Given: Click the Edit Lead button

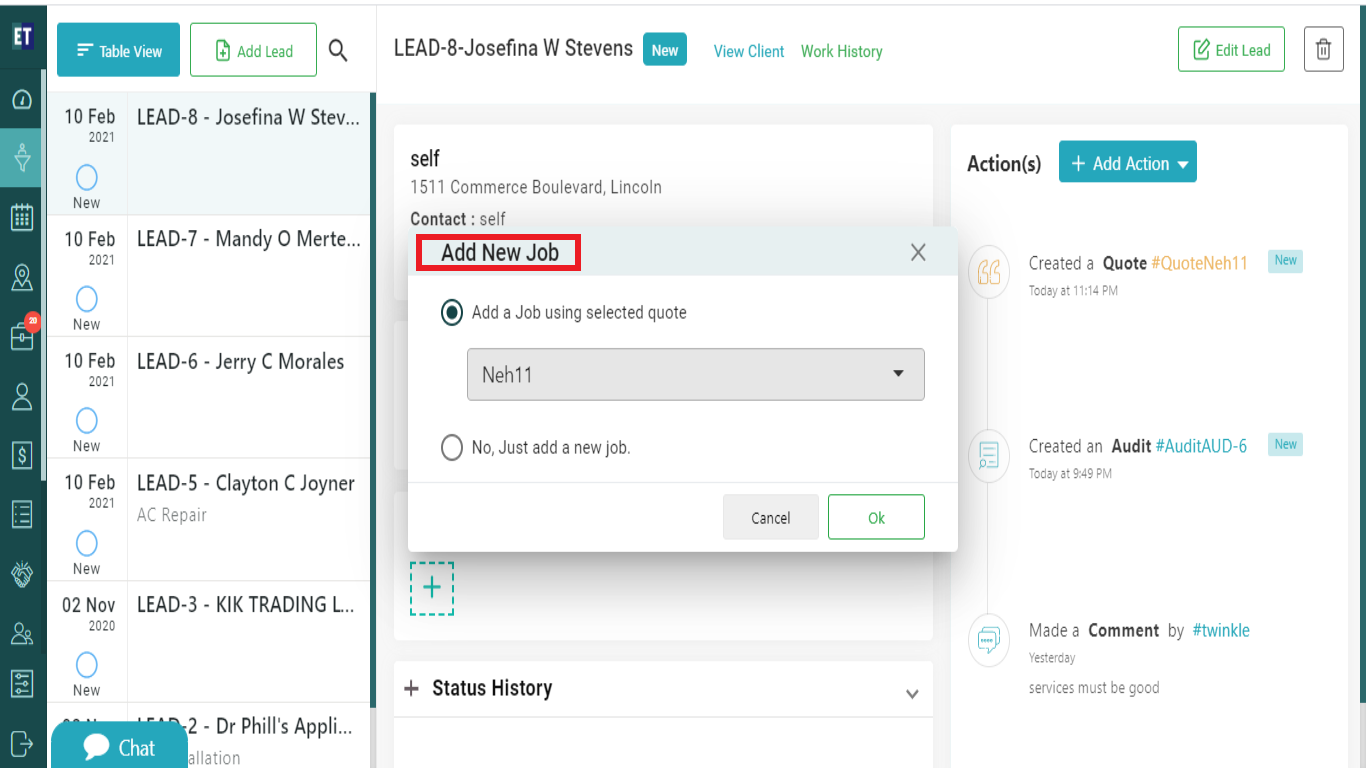Looking at the screenshot, I should (1231, 50).
